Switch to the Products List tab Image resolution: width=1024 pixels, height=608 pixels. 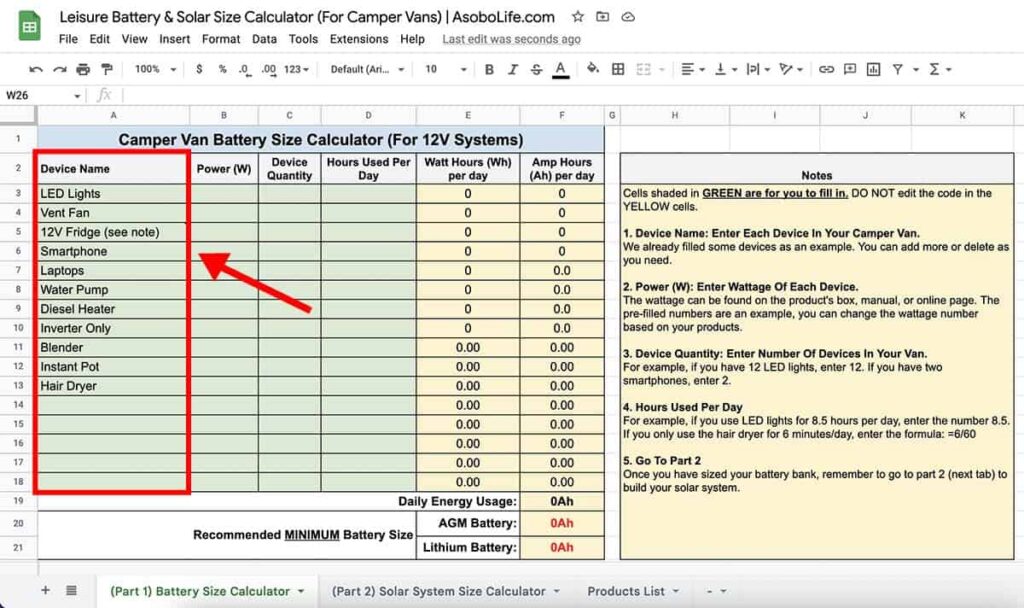click(x=626, y=591)
